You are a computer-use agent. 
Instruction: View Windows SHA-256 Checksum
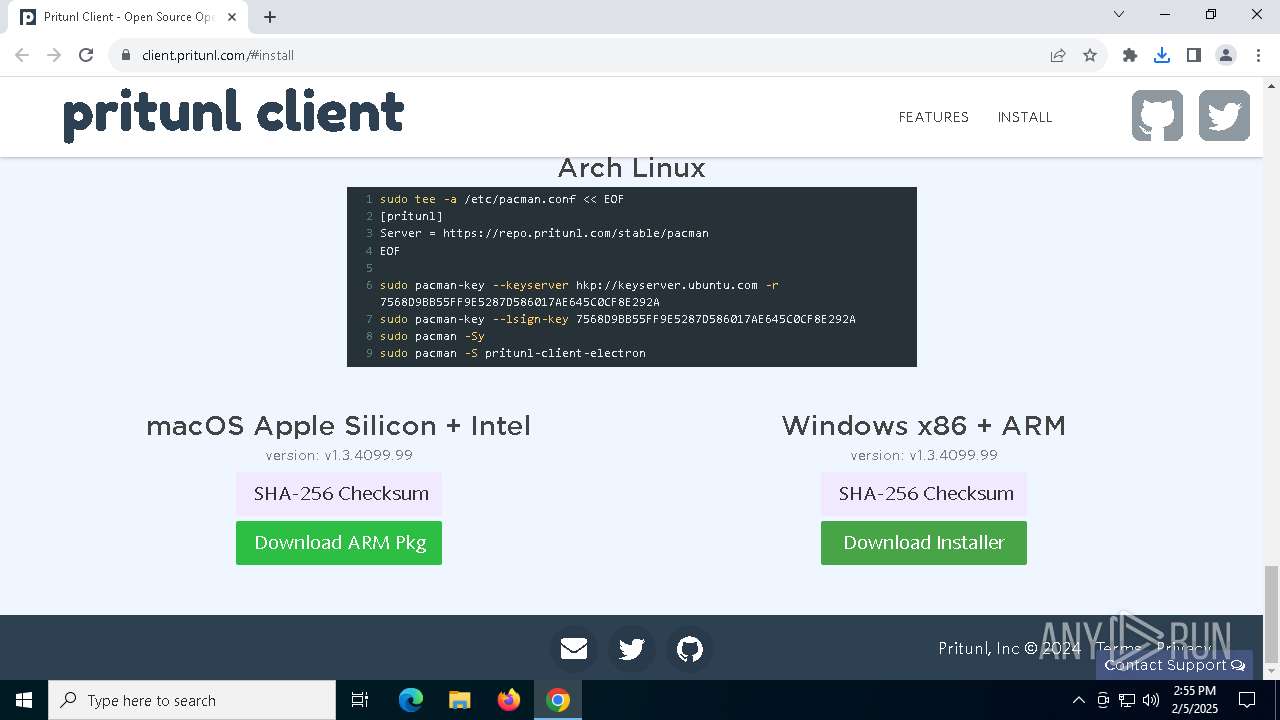[924, 494]
